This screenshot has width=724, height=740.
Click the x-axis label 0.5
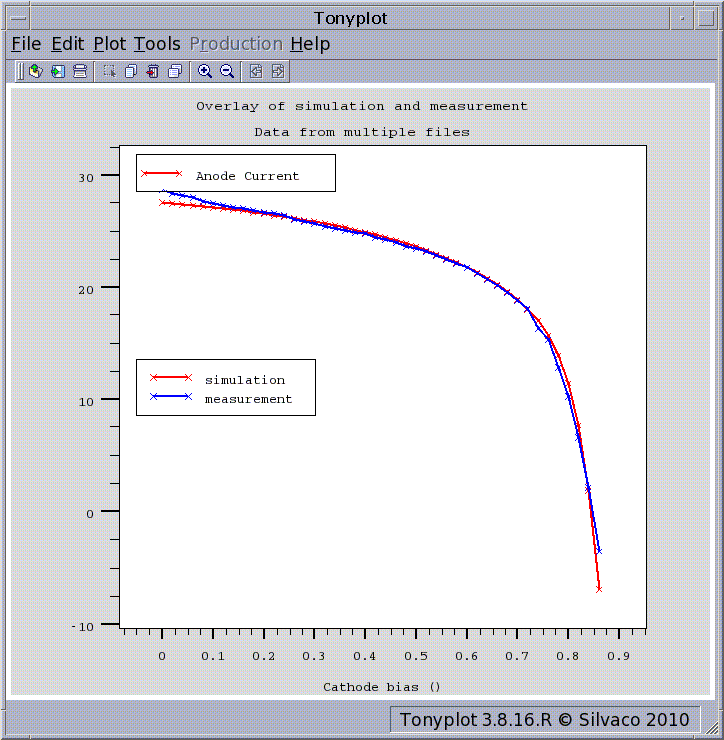click(x=416, y=656)
